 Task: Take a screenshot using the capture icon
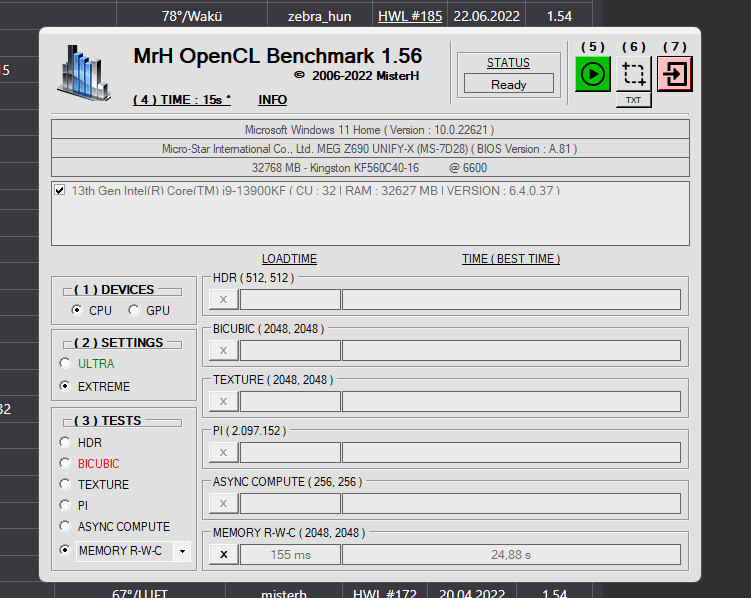[633, 74]
